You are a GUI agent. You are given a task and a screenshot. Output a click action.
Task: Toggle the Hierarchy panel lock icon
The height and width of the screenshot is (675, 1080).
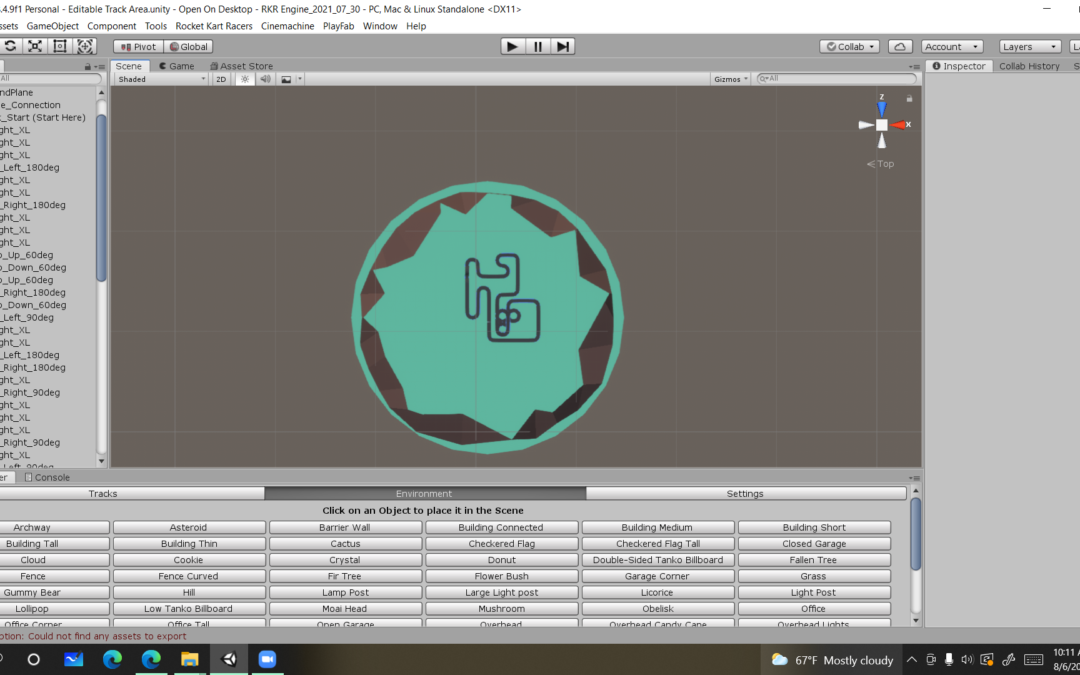click(87, 67)
